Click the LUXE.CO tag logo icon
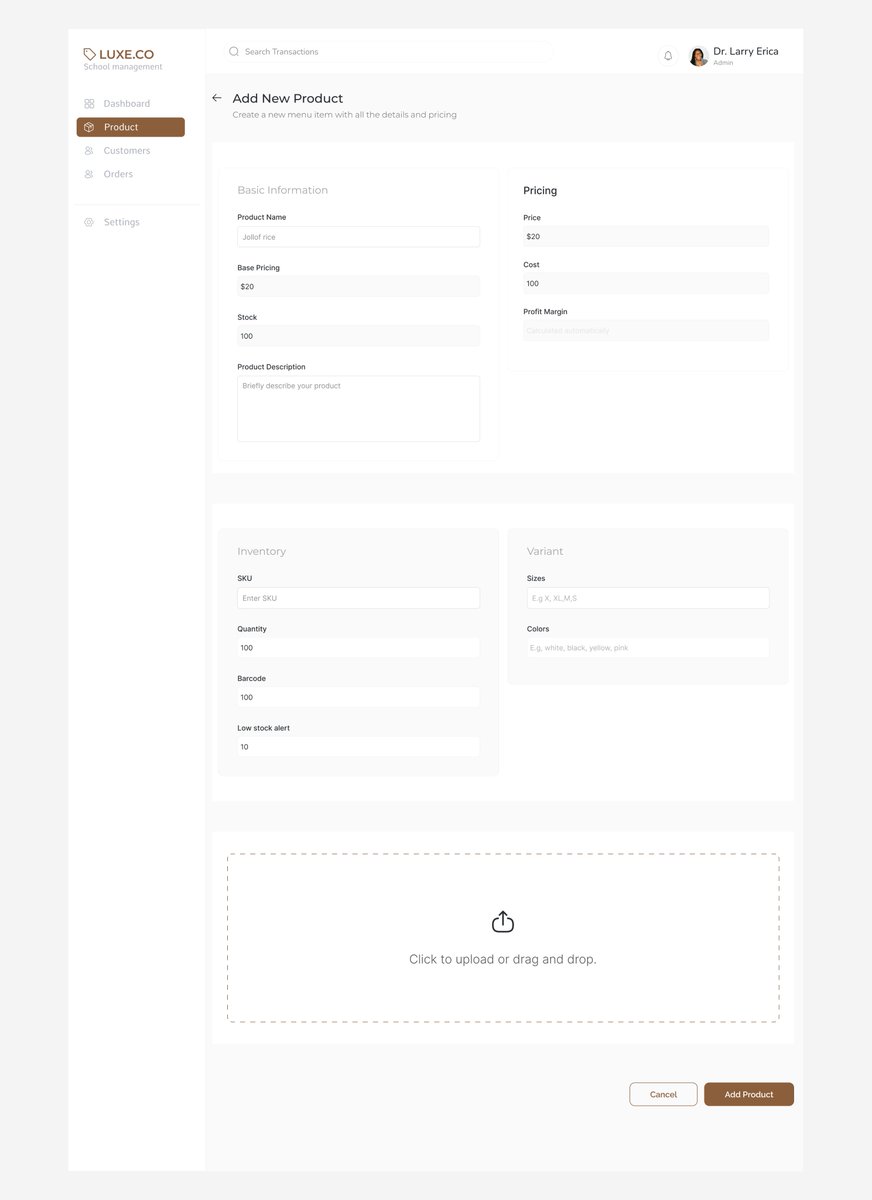Image resolution: width=872 pixels, height=1200 pixels. 90,54
